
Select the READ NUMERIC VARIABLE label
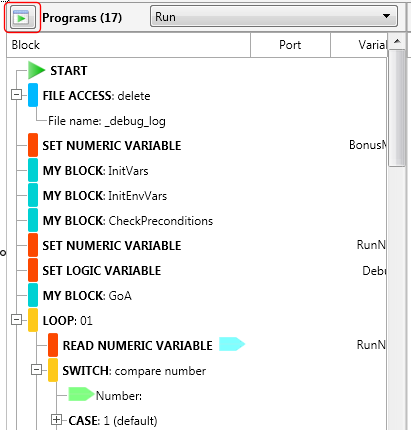(138, 346)
